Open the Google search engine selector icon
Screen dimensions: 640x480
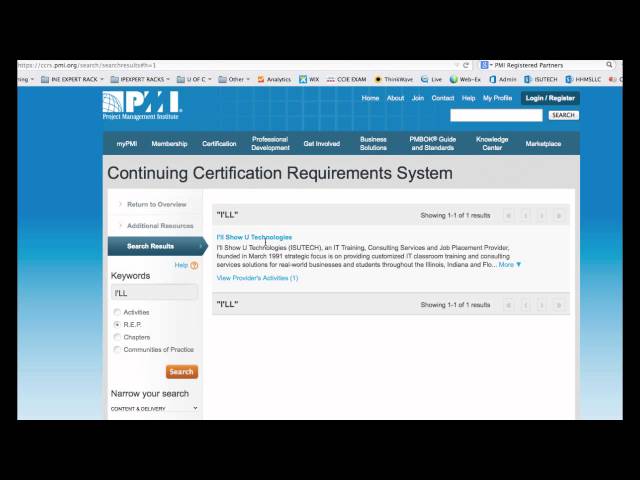coord(484,65)
